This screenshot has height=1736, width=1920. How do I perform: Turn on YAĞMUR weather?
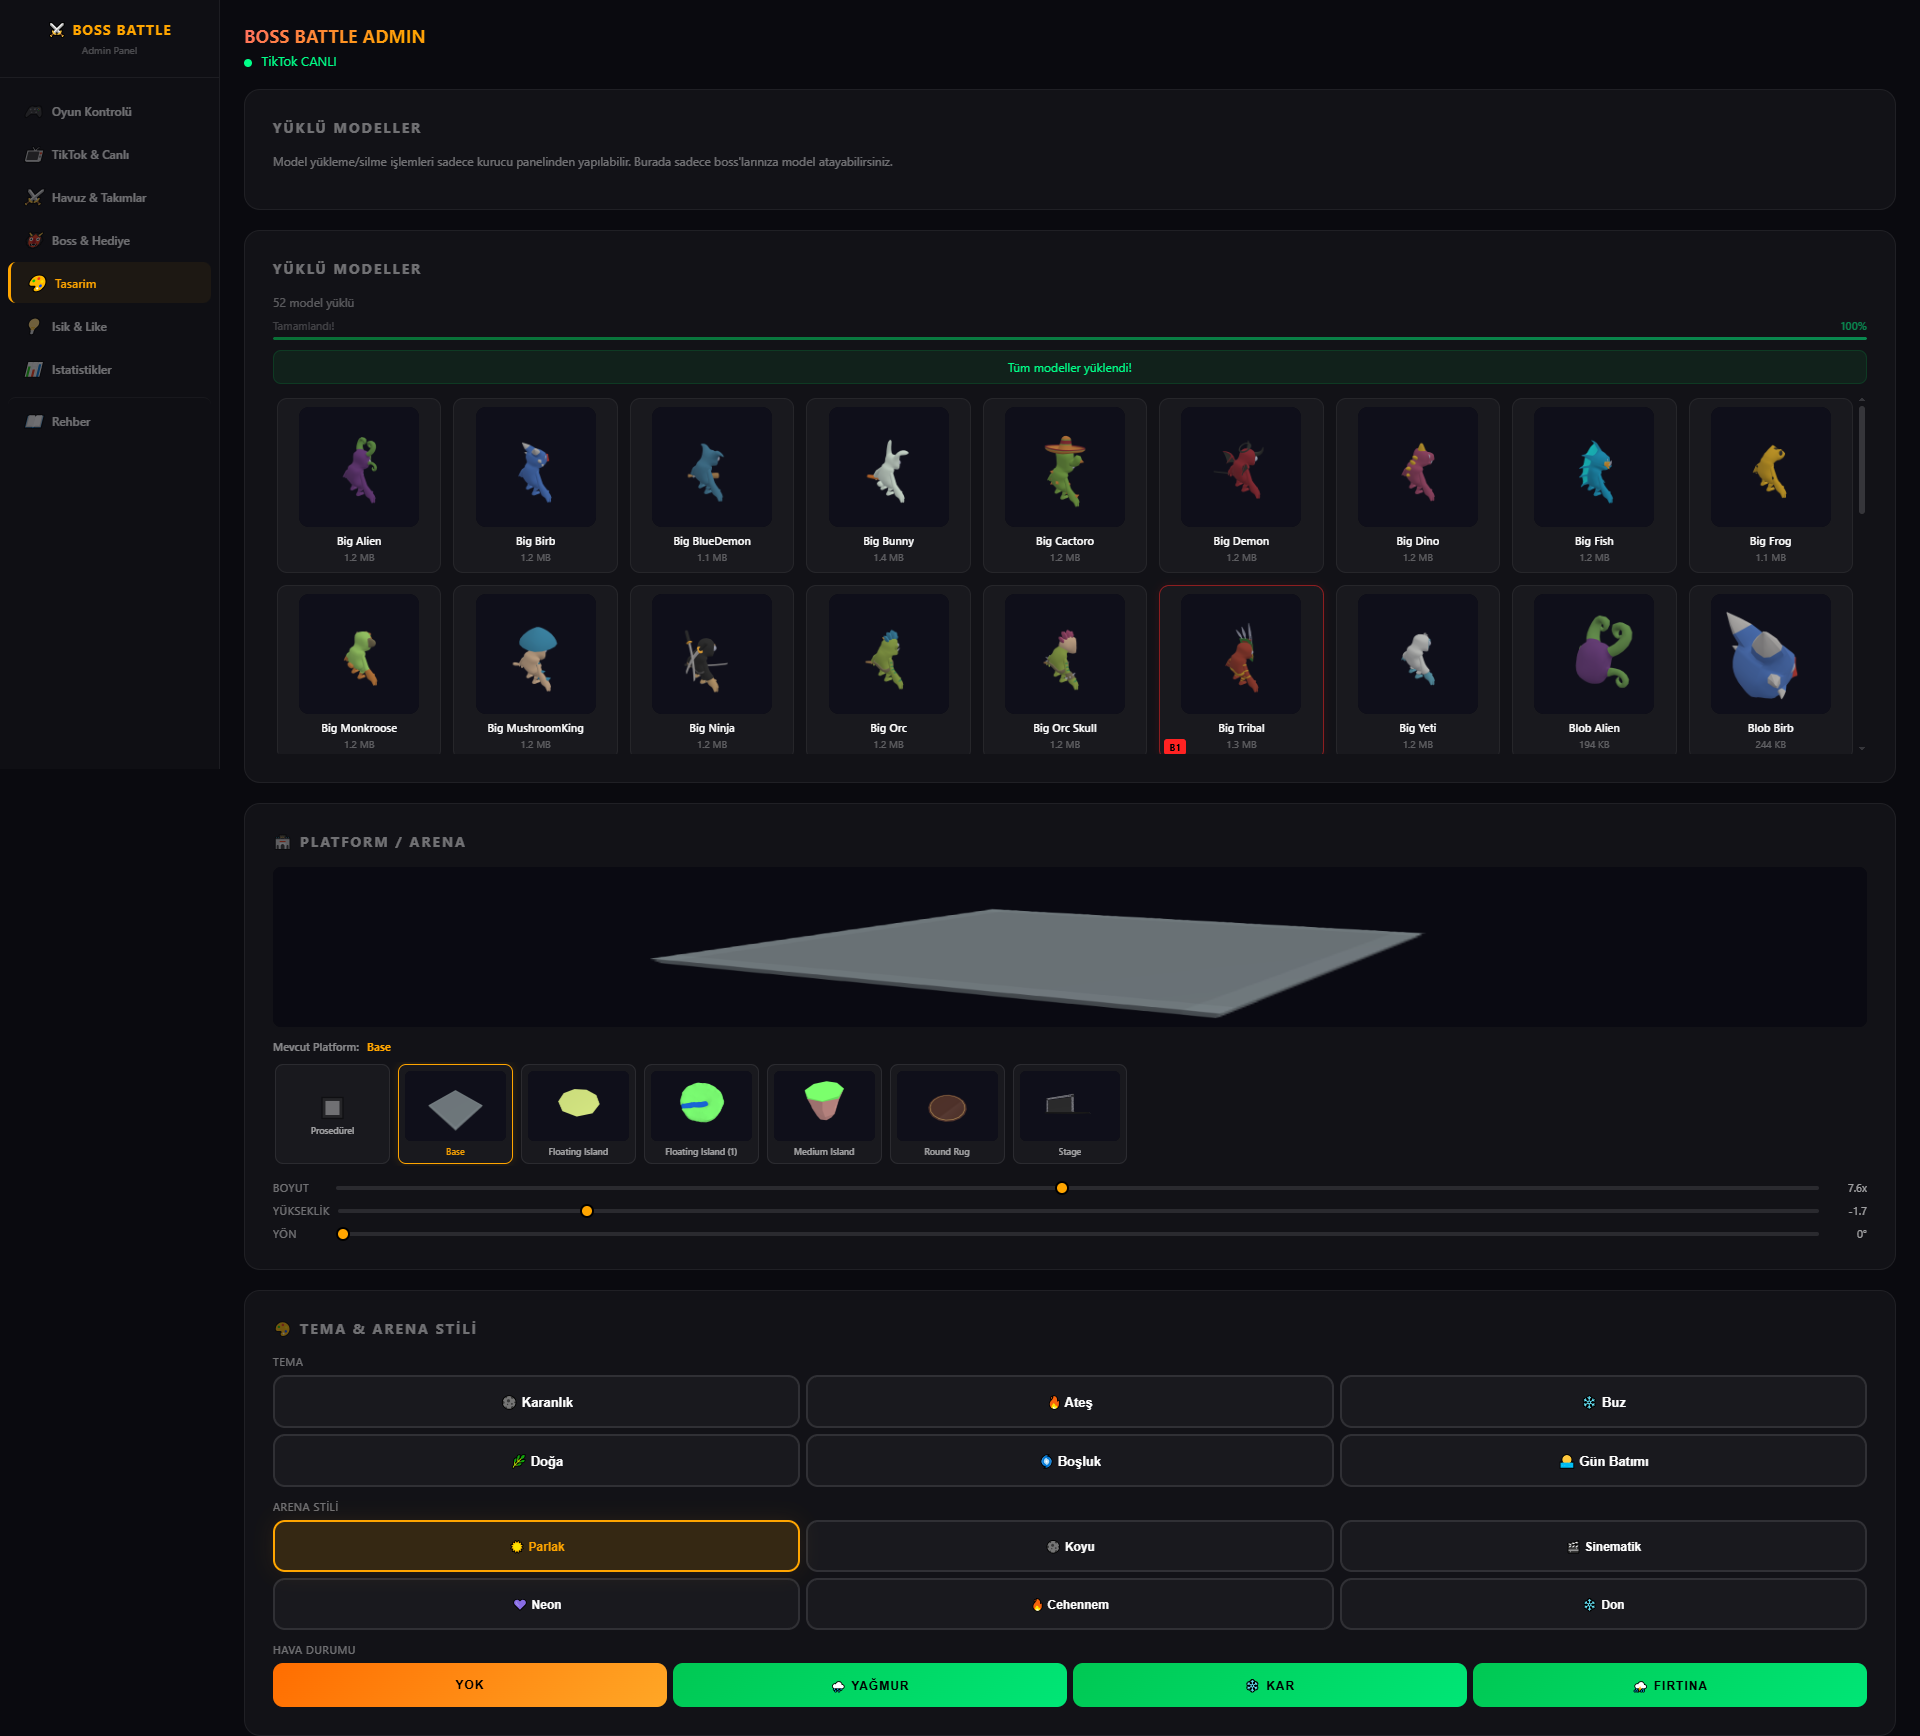click(x=870, y=1685)
